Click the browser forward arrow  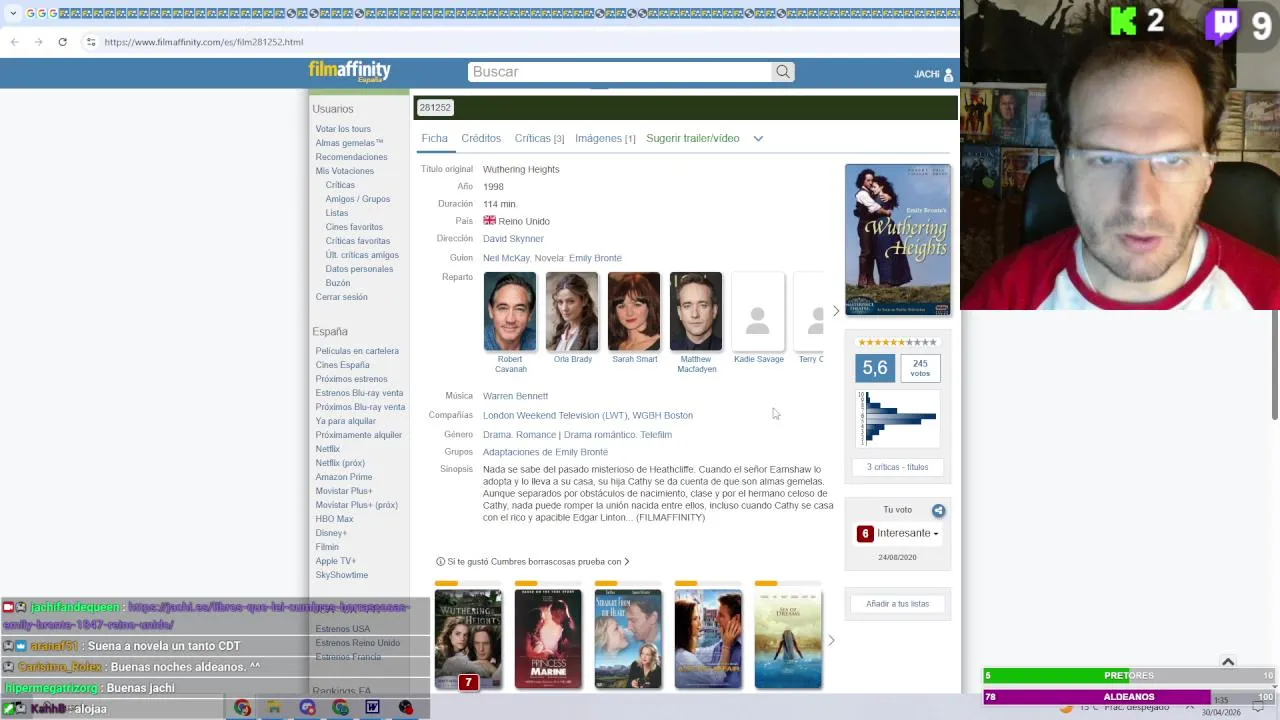click(38, 42)
